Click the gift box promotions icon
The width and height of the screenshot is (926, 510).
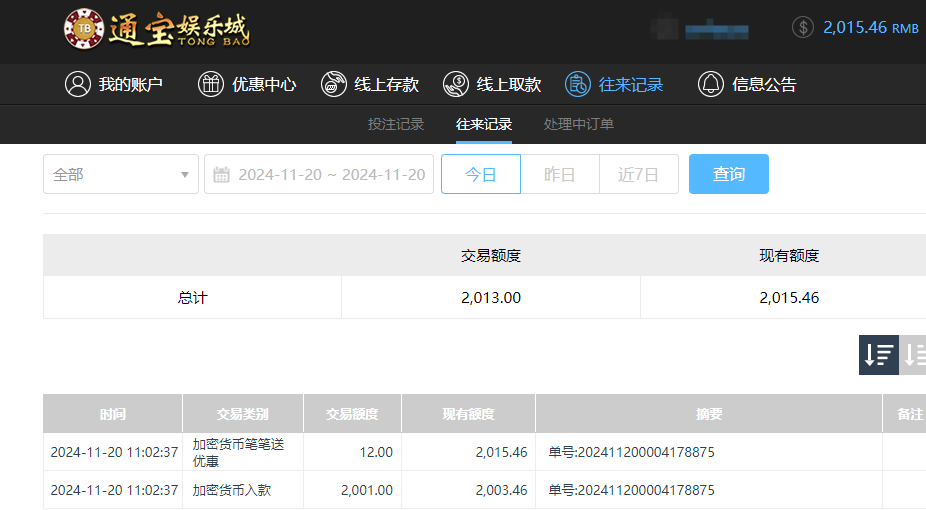click(210, 85)
